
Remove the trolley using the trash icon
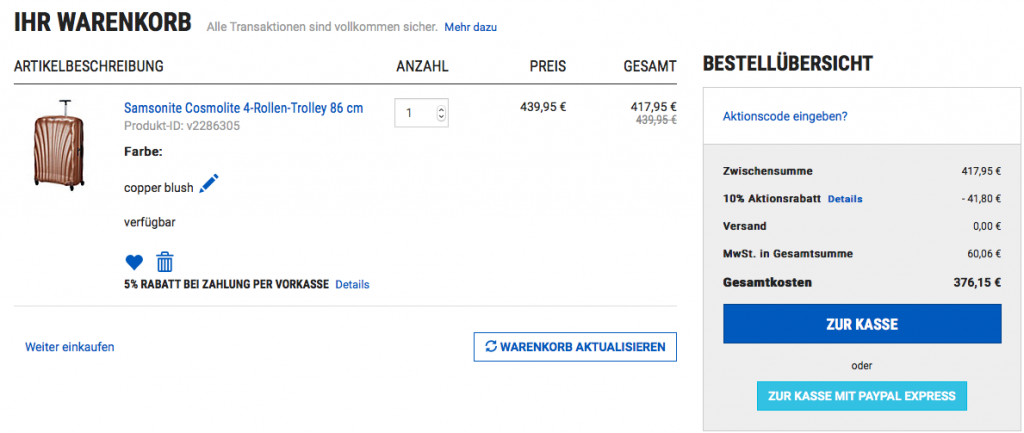pyautogui.click(x=165, y=262)
